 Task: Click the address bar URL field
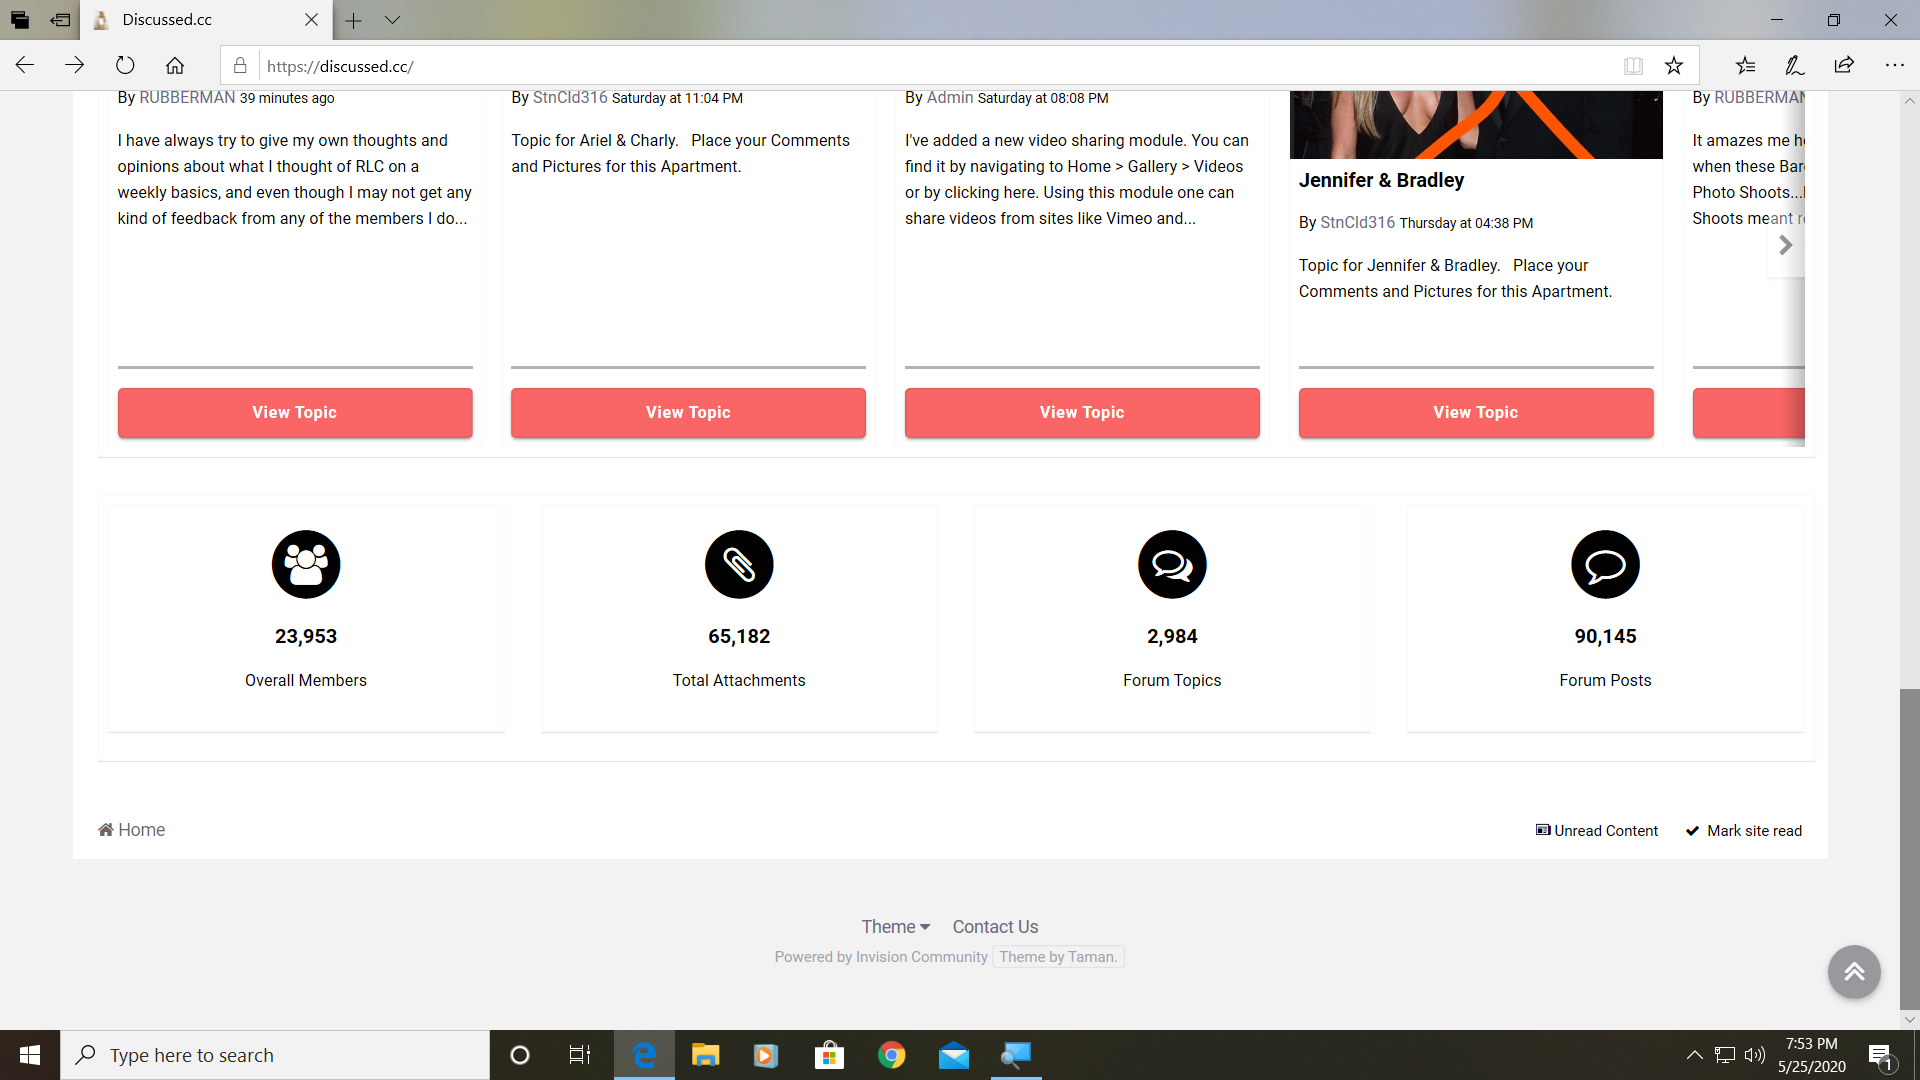pyautogui.click(x=900, y=66)
